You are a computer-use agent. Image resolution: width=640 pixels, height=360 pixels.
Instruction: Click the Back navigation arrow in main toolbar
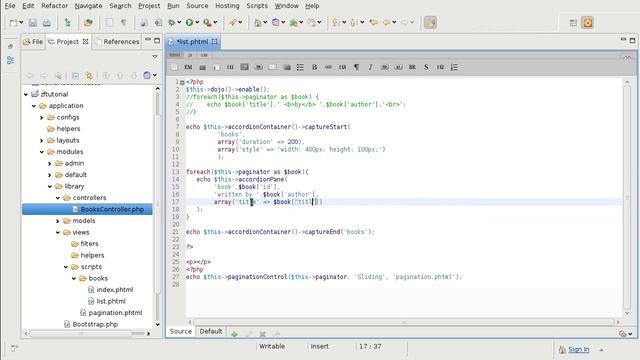coord(386,23)
